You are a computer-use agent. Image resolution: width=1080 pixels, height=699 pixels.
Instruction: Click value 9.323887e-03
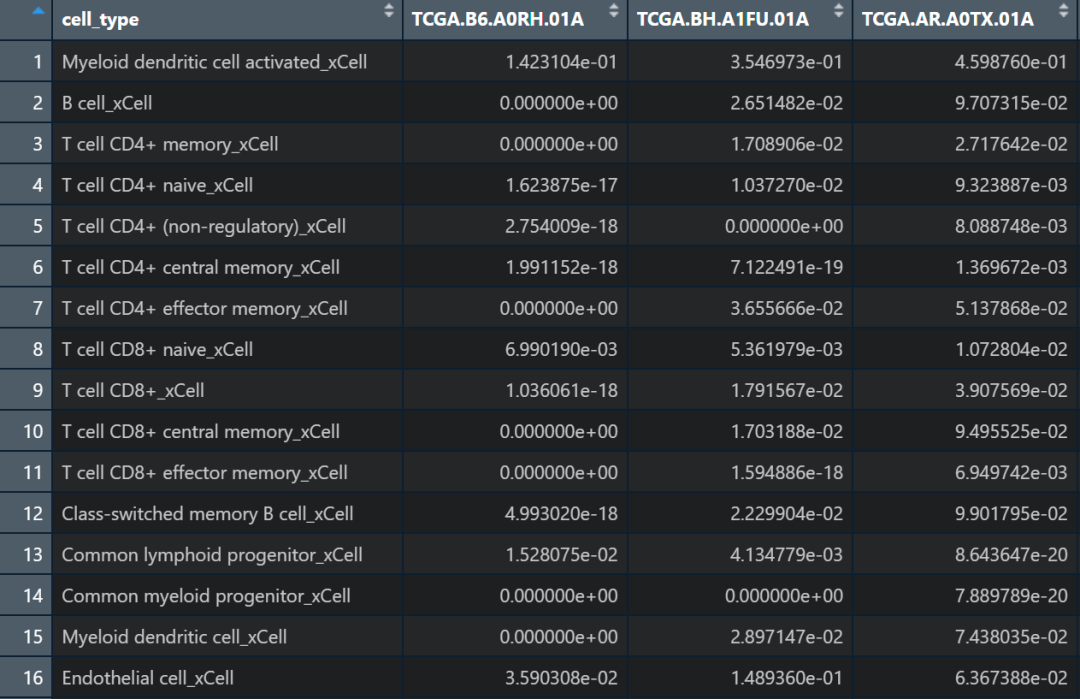(1011, 185)
